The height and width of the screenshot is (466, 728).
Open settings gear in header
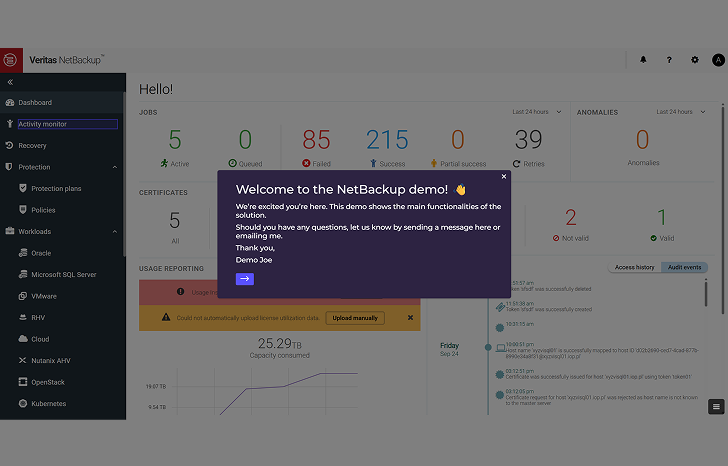695,59
